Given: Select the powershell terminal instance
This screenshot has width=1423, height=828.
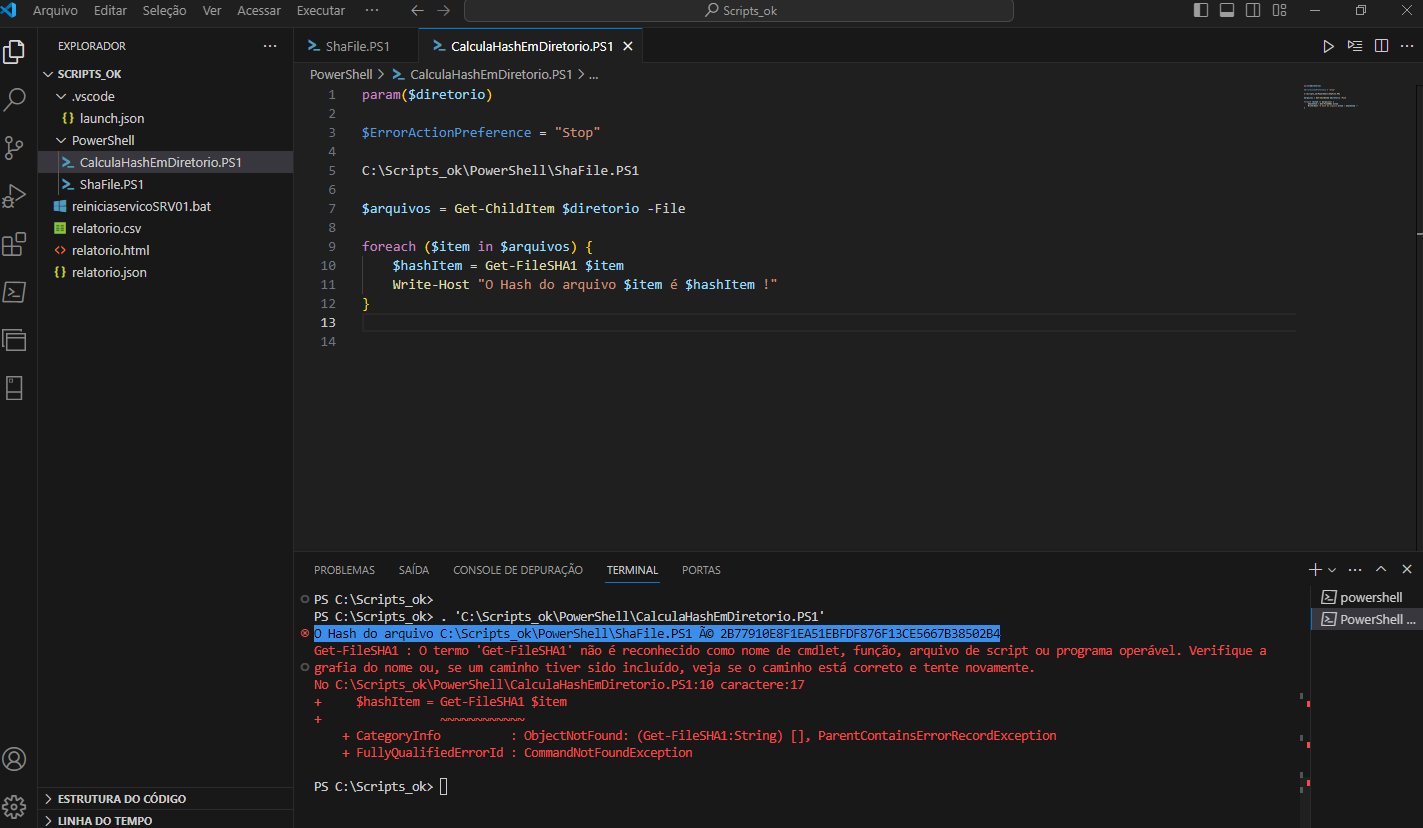Looking at the screenshot, I should (x=1365, y=597).
